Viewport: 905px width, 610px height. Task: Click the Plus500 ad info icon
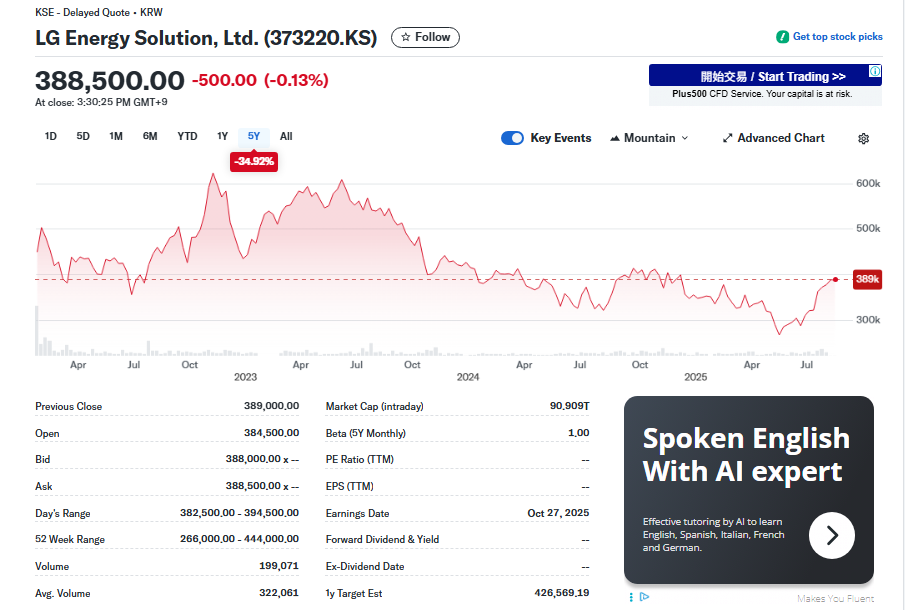(x=874, y=72)
